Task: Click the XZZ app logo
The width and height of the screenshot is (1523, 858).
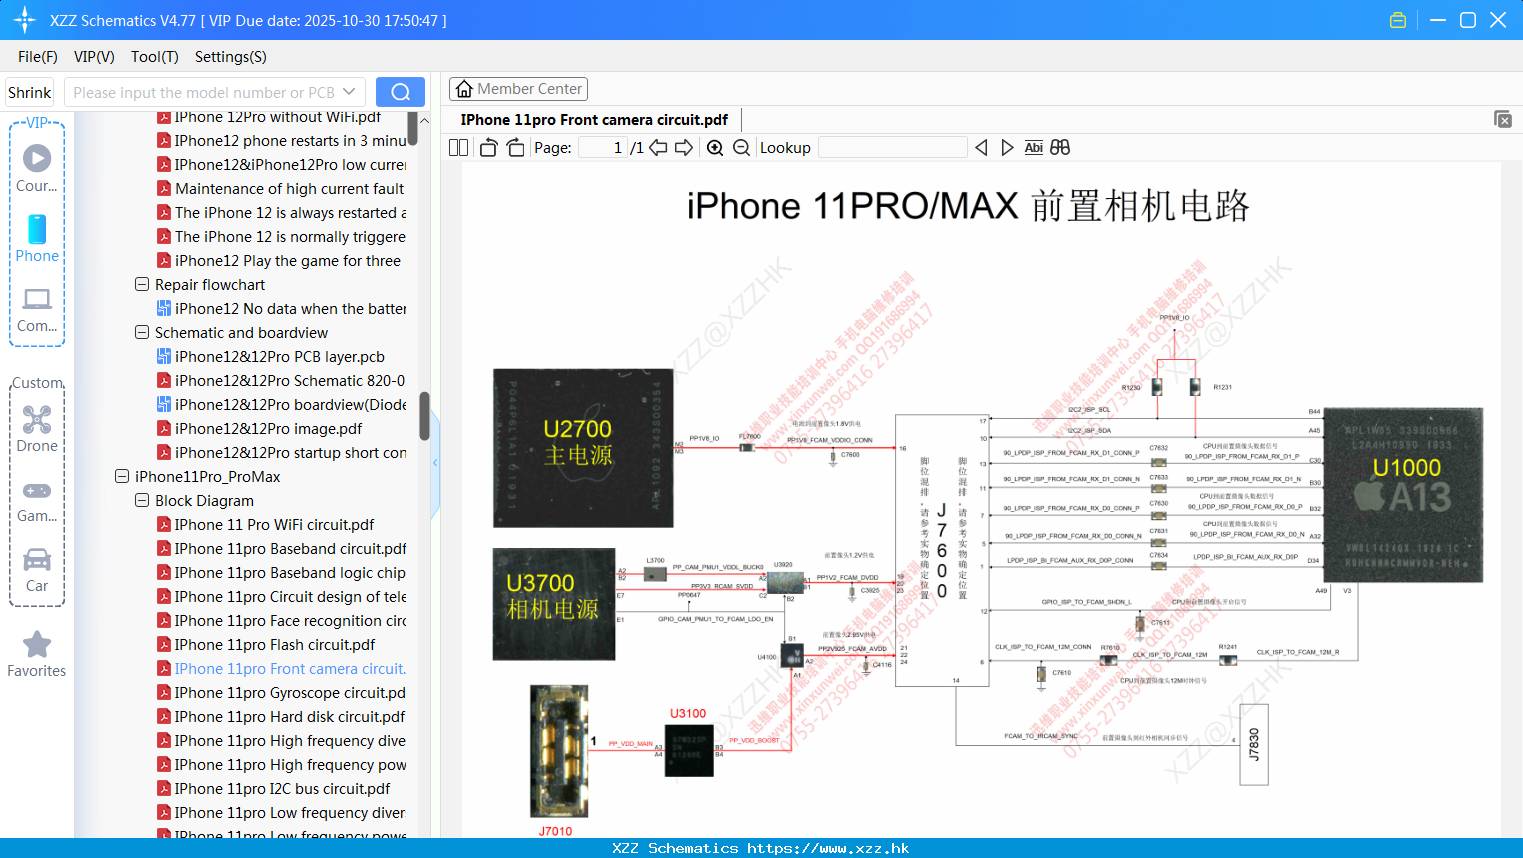Action: [x=25, y=20]
